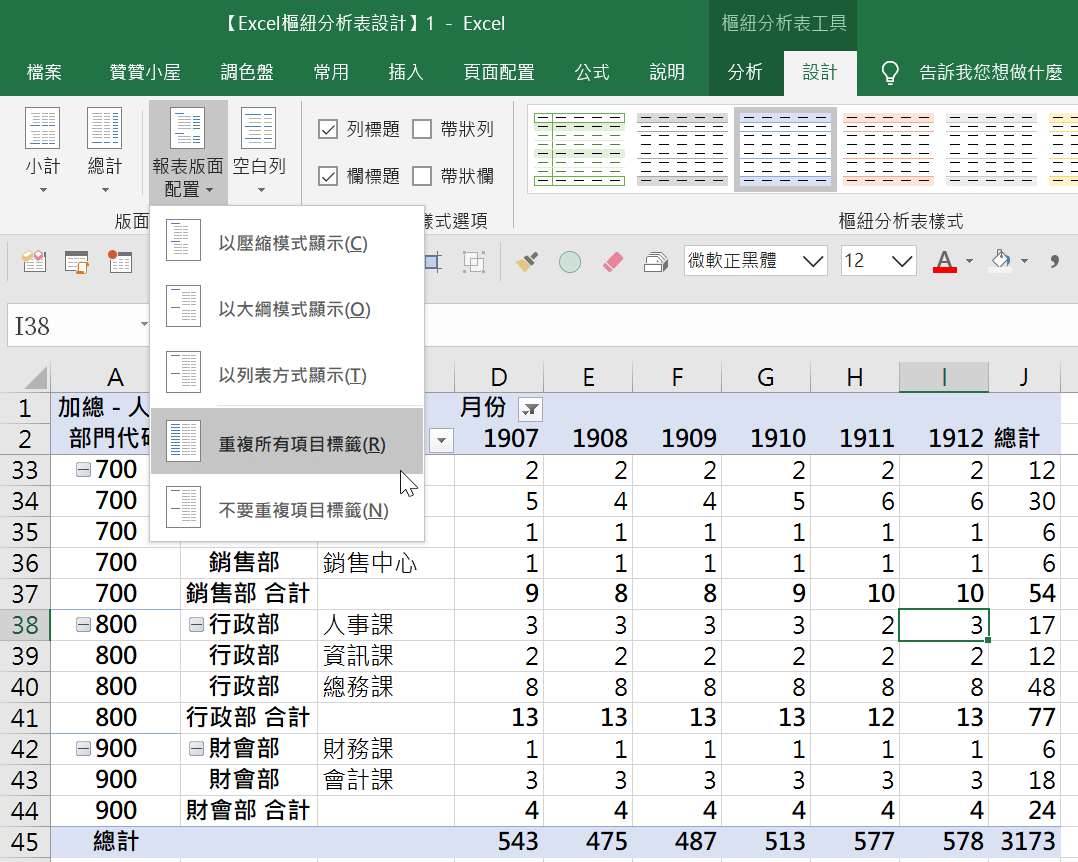The image size is (1078, 862).
Task: Select row header 41
Action: coord(25,718)
